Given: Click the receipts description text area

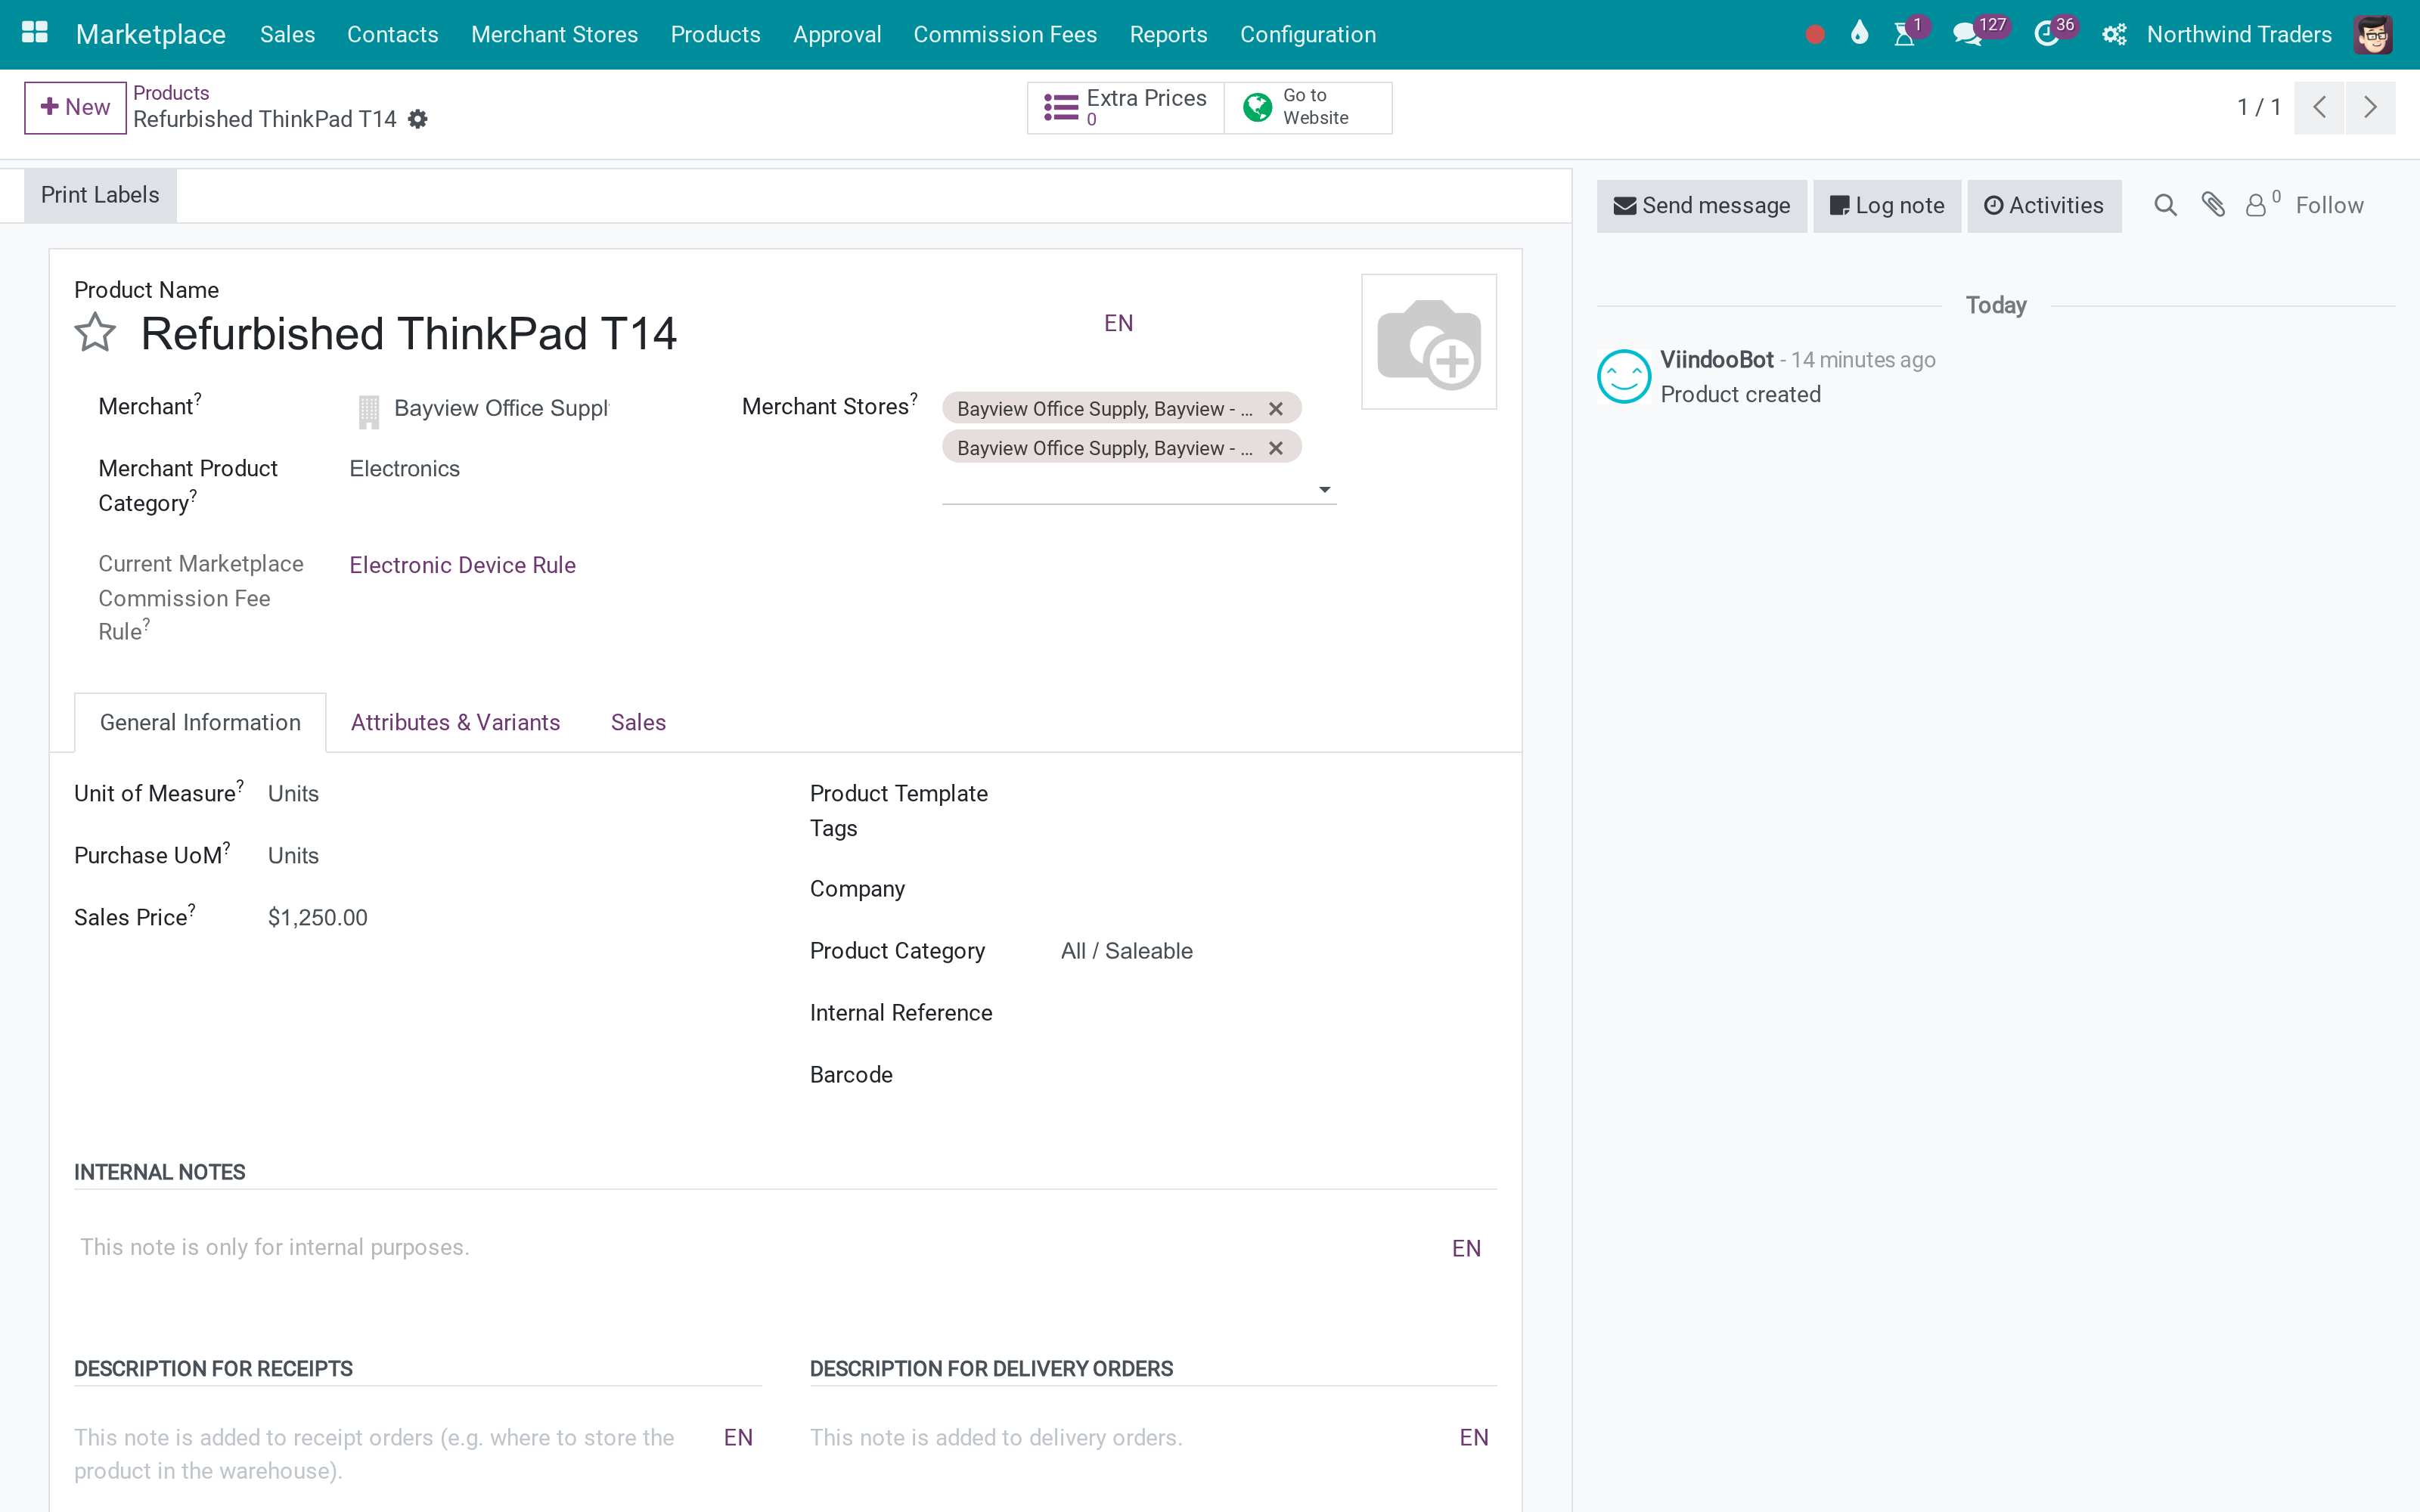Looking at the screenshot, I should (395, 1454).
